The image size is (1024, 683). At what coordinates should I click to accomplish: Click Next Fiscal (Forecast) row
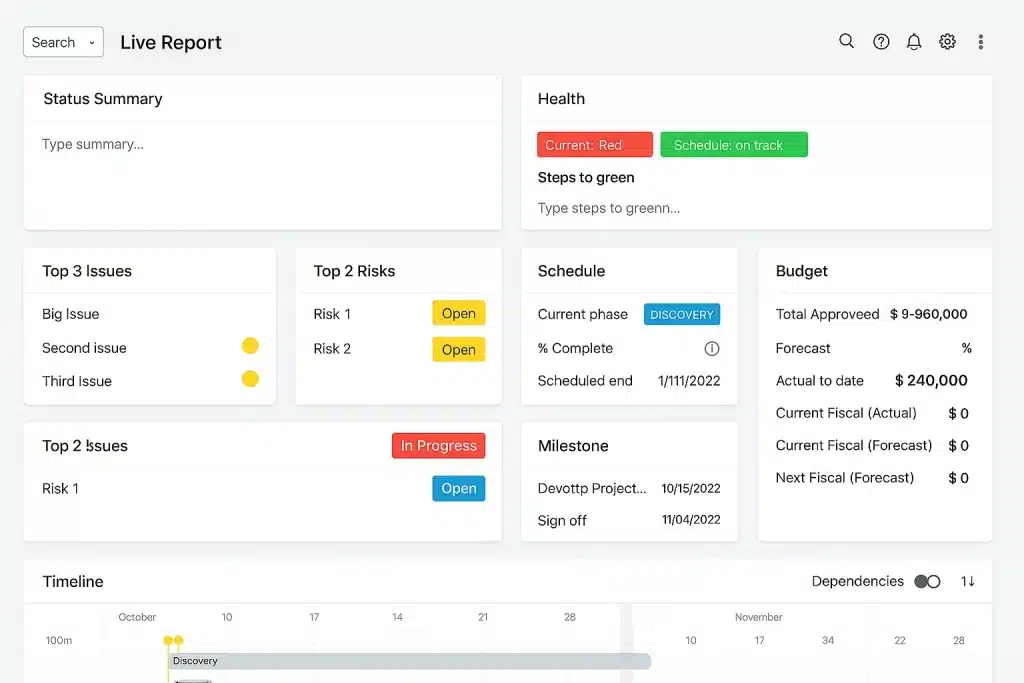[872, 478]
